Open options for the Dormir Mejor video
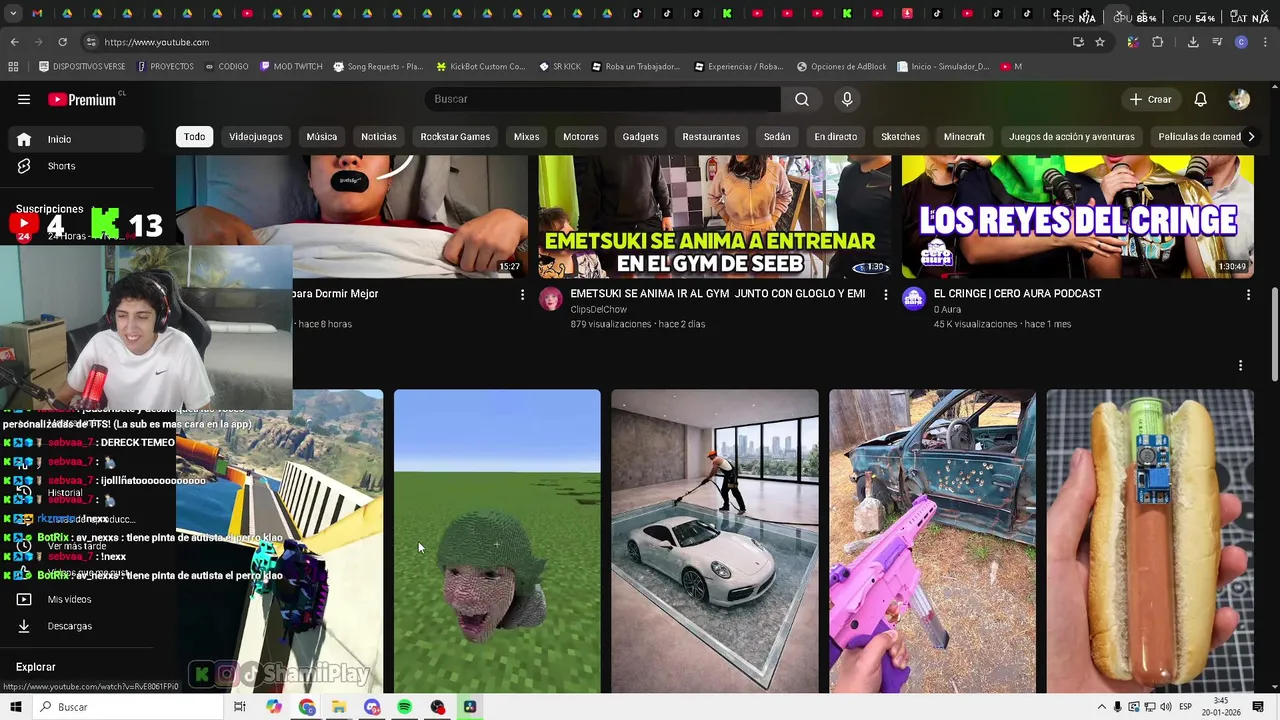Viewport: 1280px width, 720px height. click(x=522, y=295)
